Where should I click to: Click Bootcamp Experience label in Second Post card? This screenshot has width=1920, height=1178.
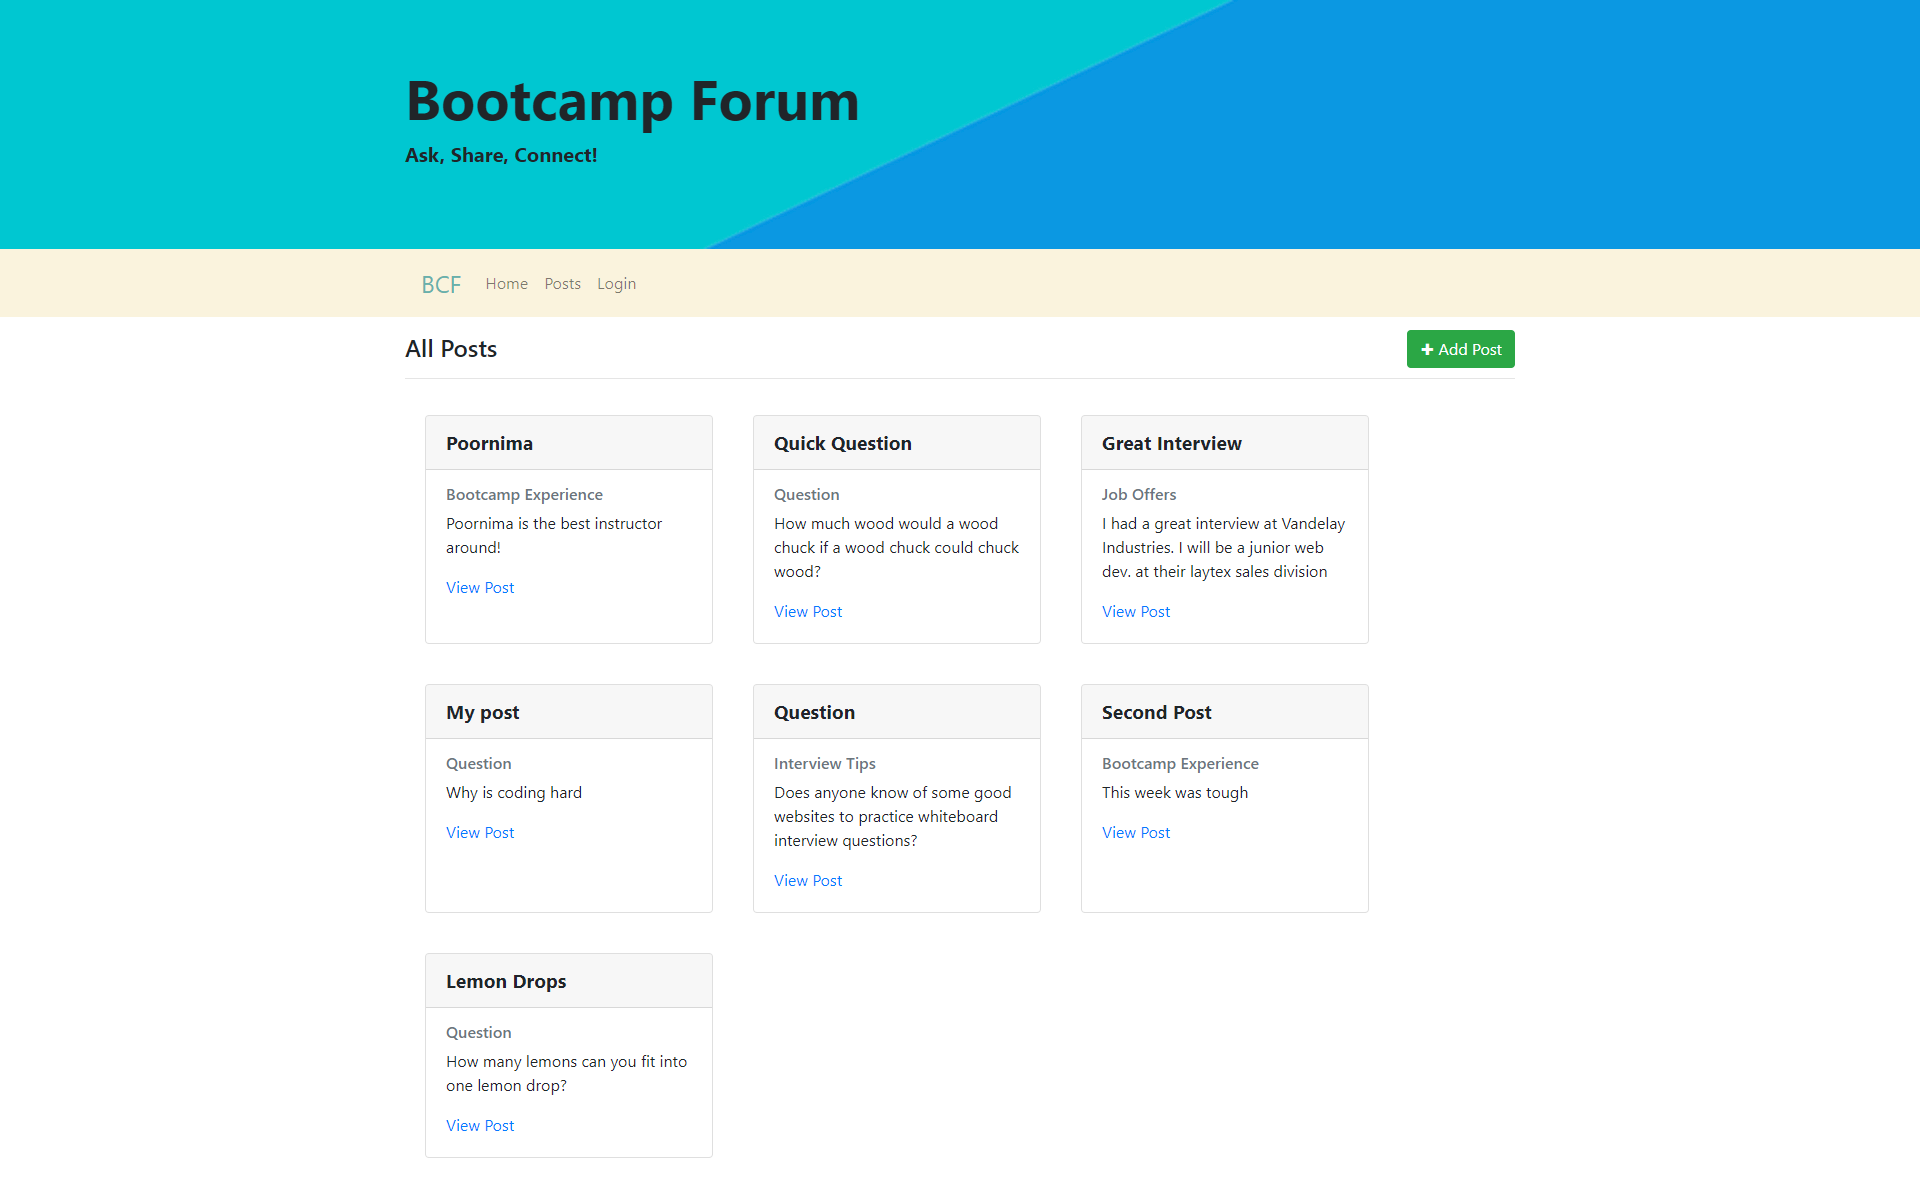click(1180, 764)
